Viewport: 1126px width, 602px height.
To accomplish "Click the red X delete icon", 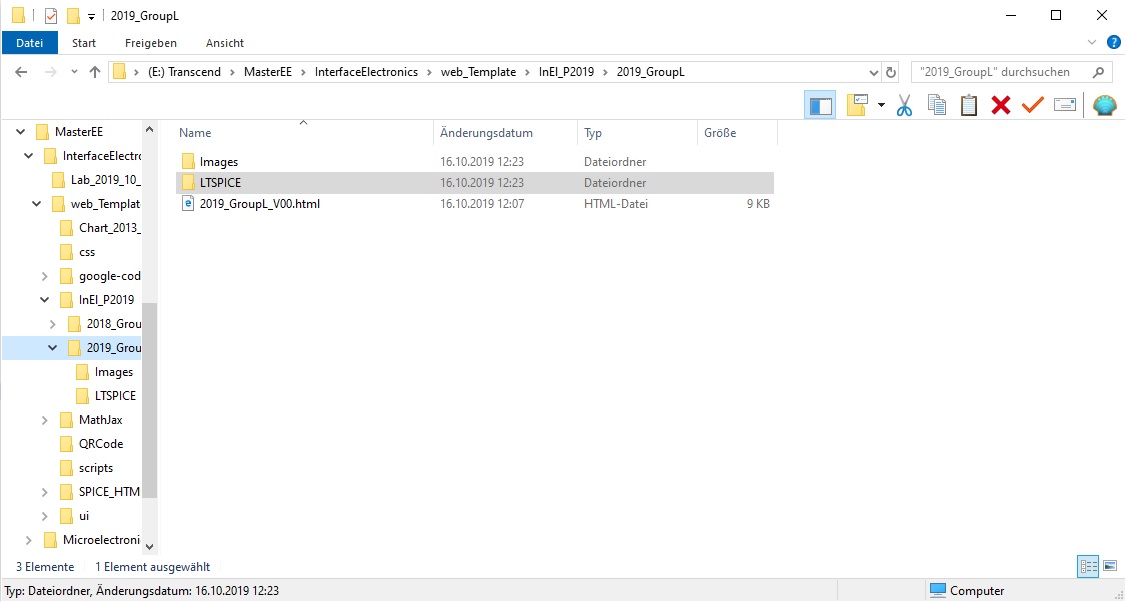I will [1001, 105].
